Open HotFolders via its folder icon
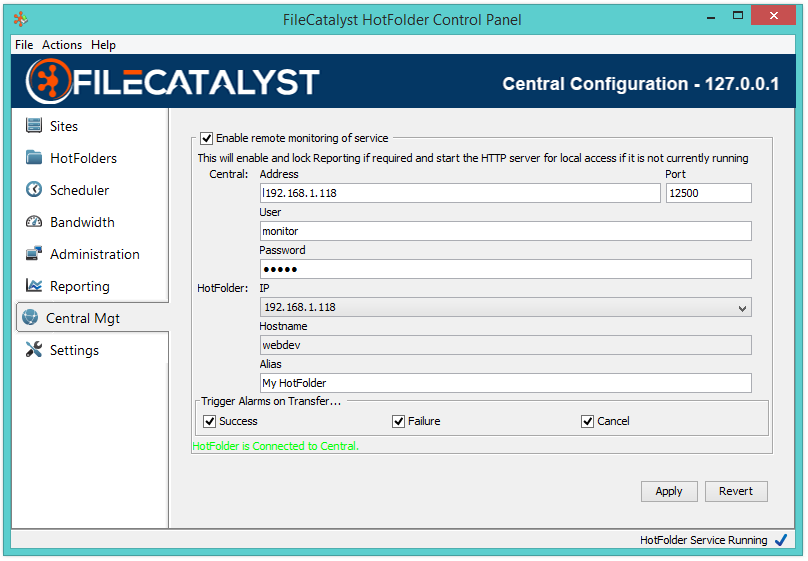The height and width of the screenshot is (561, 808). pyautogui.click(x=34, y=158)
